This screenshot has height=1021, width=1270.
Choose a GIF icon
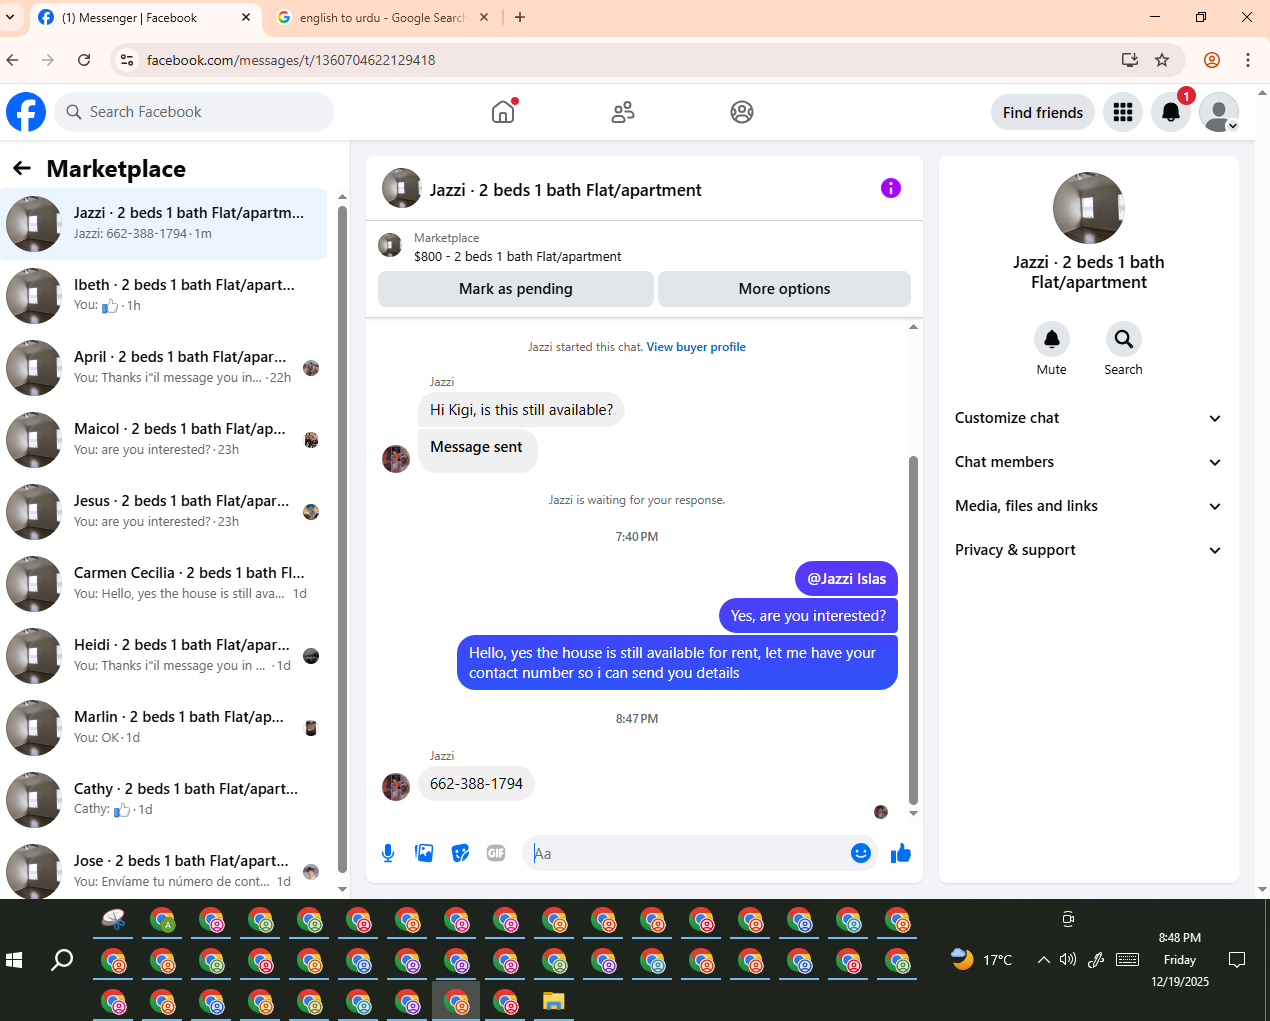point(496,853)
